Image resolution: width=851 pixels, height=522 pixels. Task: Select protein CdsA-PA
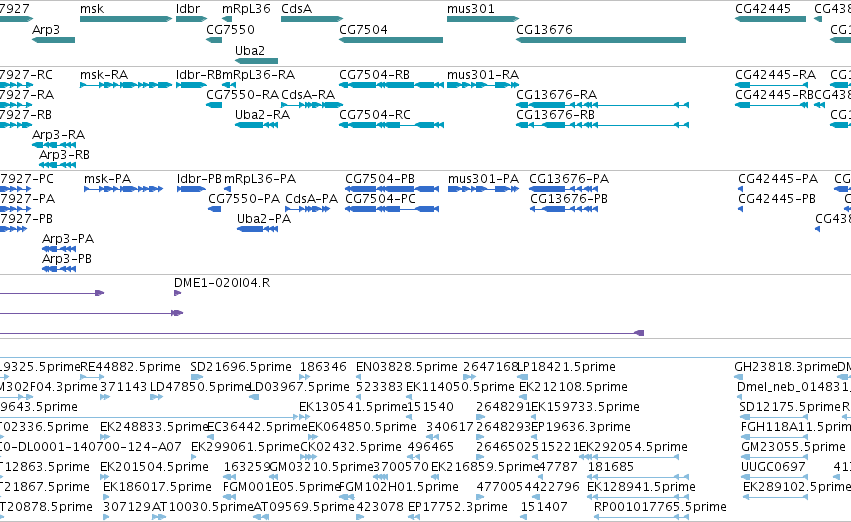[x=307, y=209]
